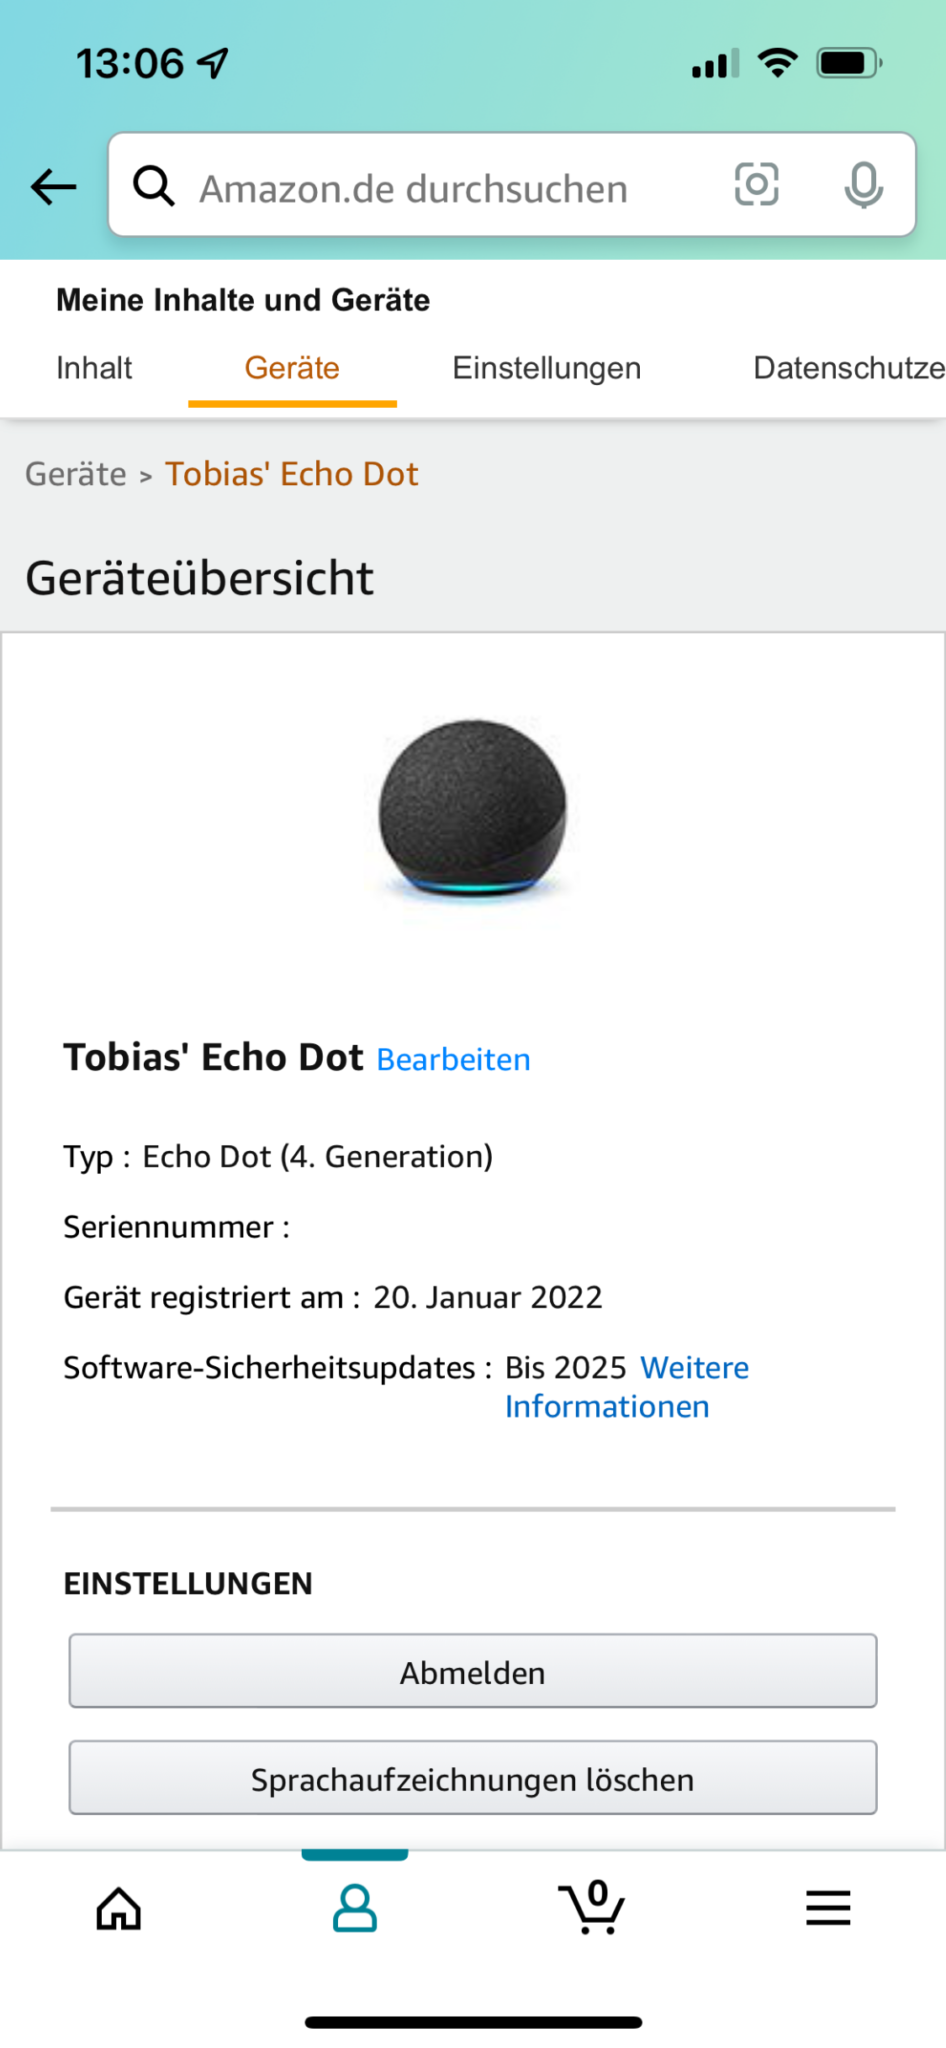Viewport: 946px width, 2048px height.
Task: Switch to the Inhalt tab
Action: [94, 368]
